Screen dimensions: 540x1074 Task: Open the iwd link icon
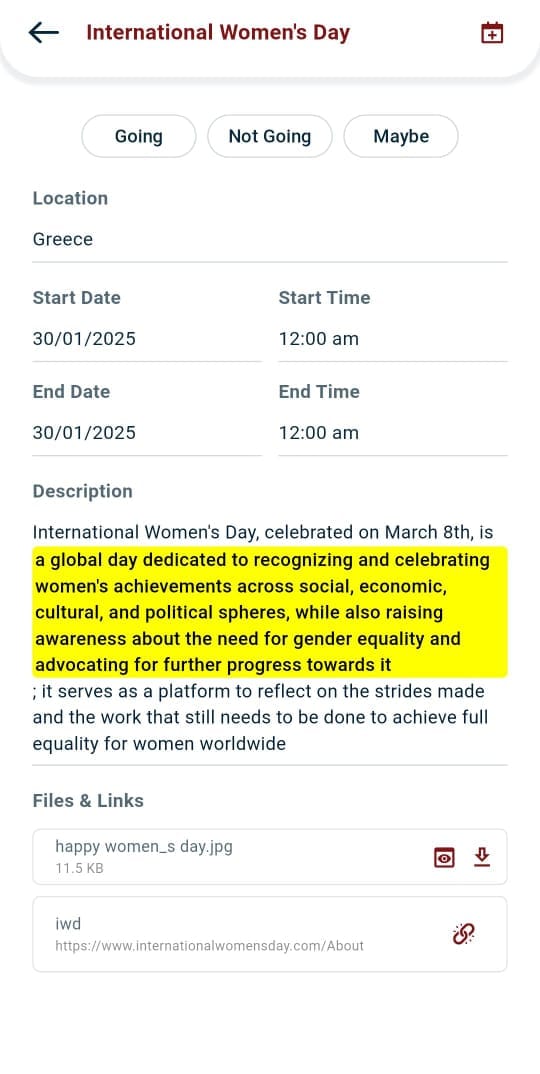(x=464, y=933)
